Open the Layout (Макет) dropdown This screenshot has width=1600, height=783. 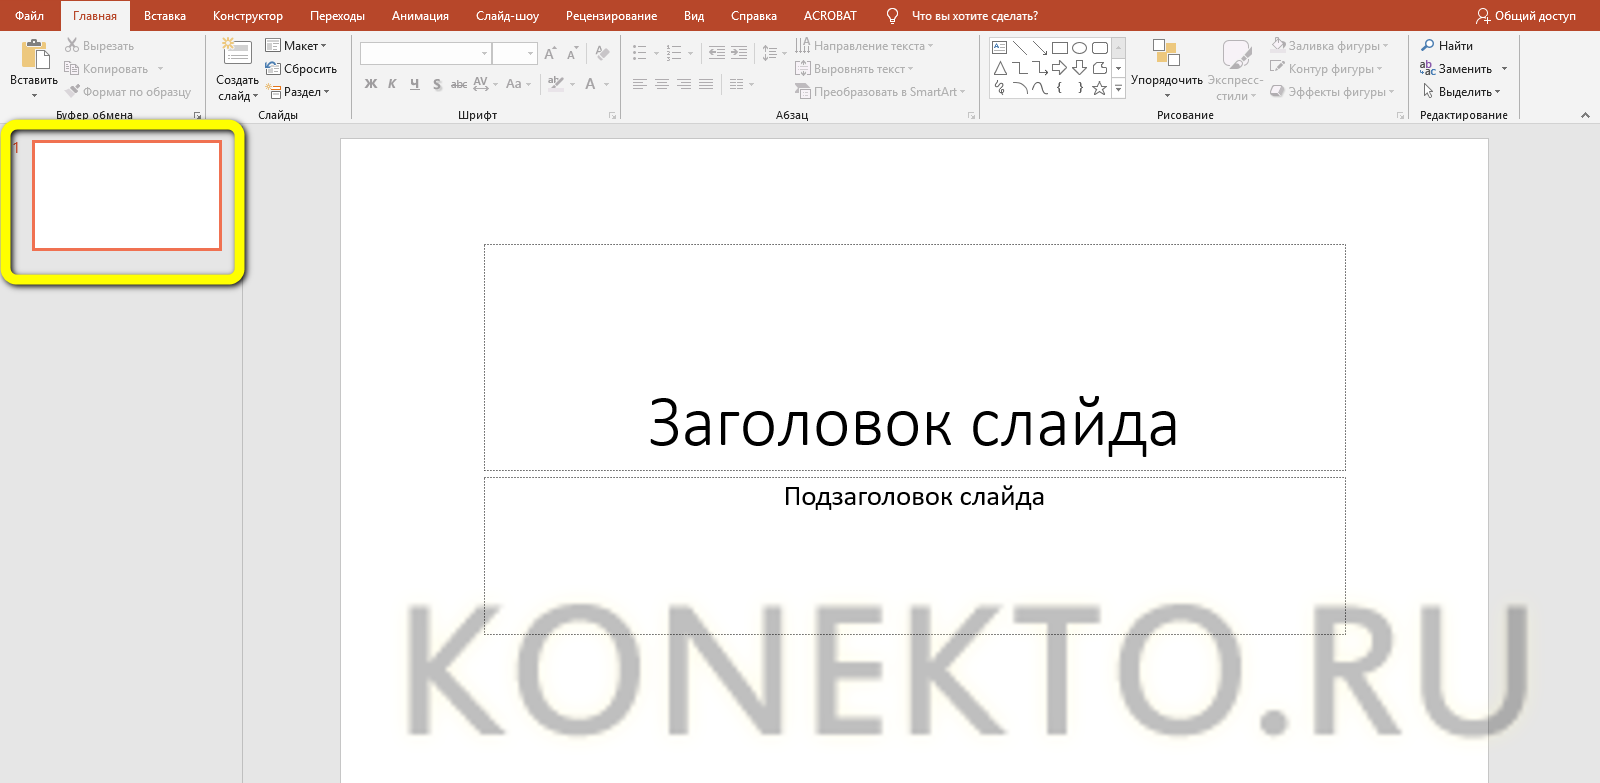296,46
